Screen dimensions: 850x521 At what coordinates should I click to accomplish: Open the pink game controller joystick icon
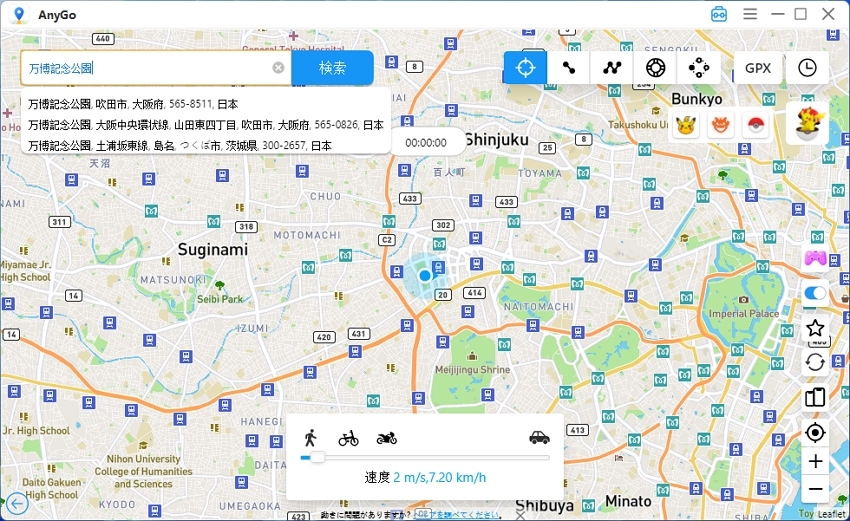(815, 258)
